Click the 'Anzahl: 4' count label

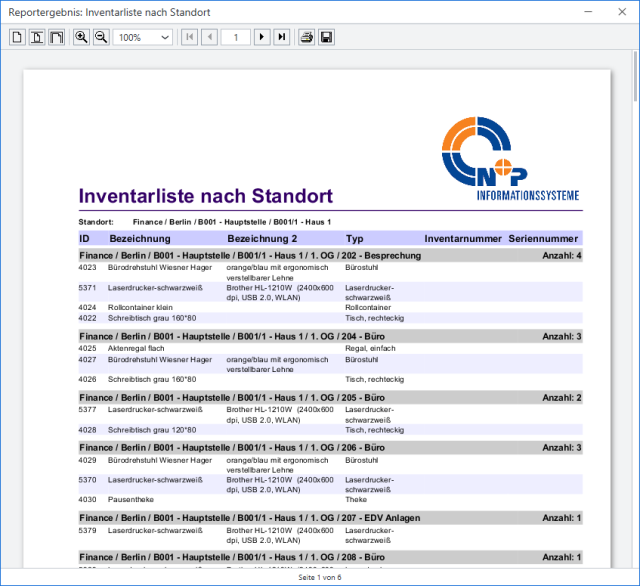[562, 255]
